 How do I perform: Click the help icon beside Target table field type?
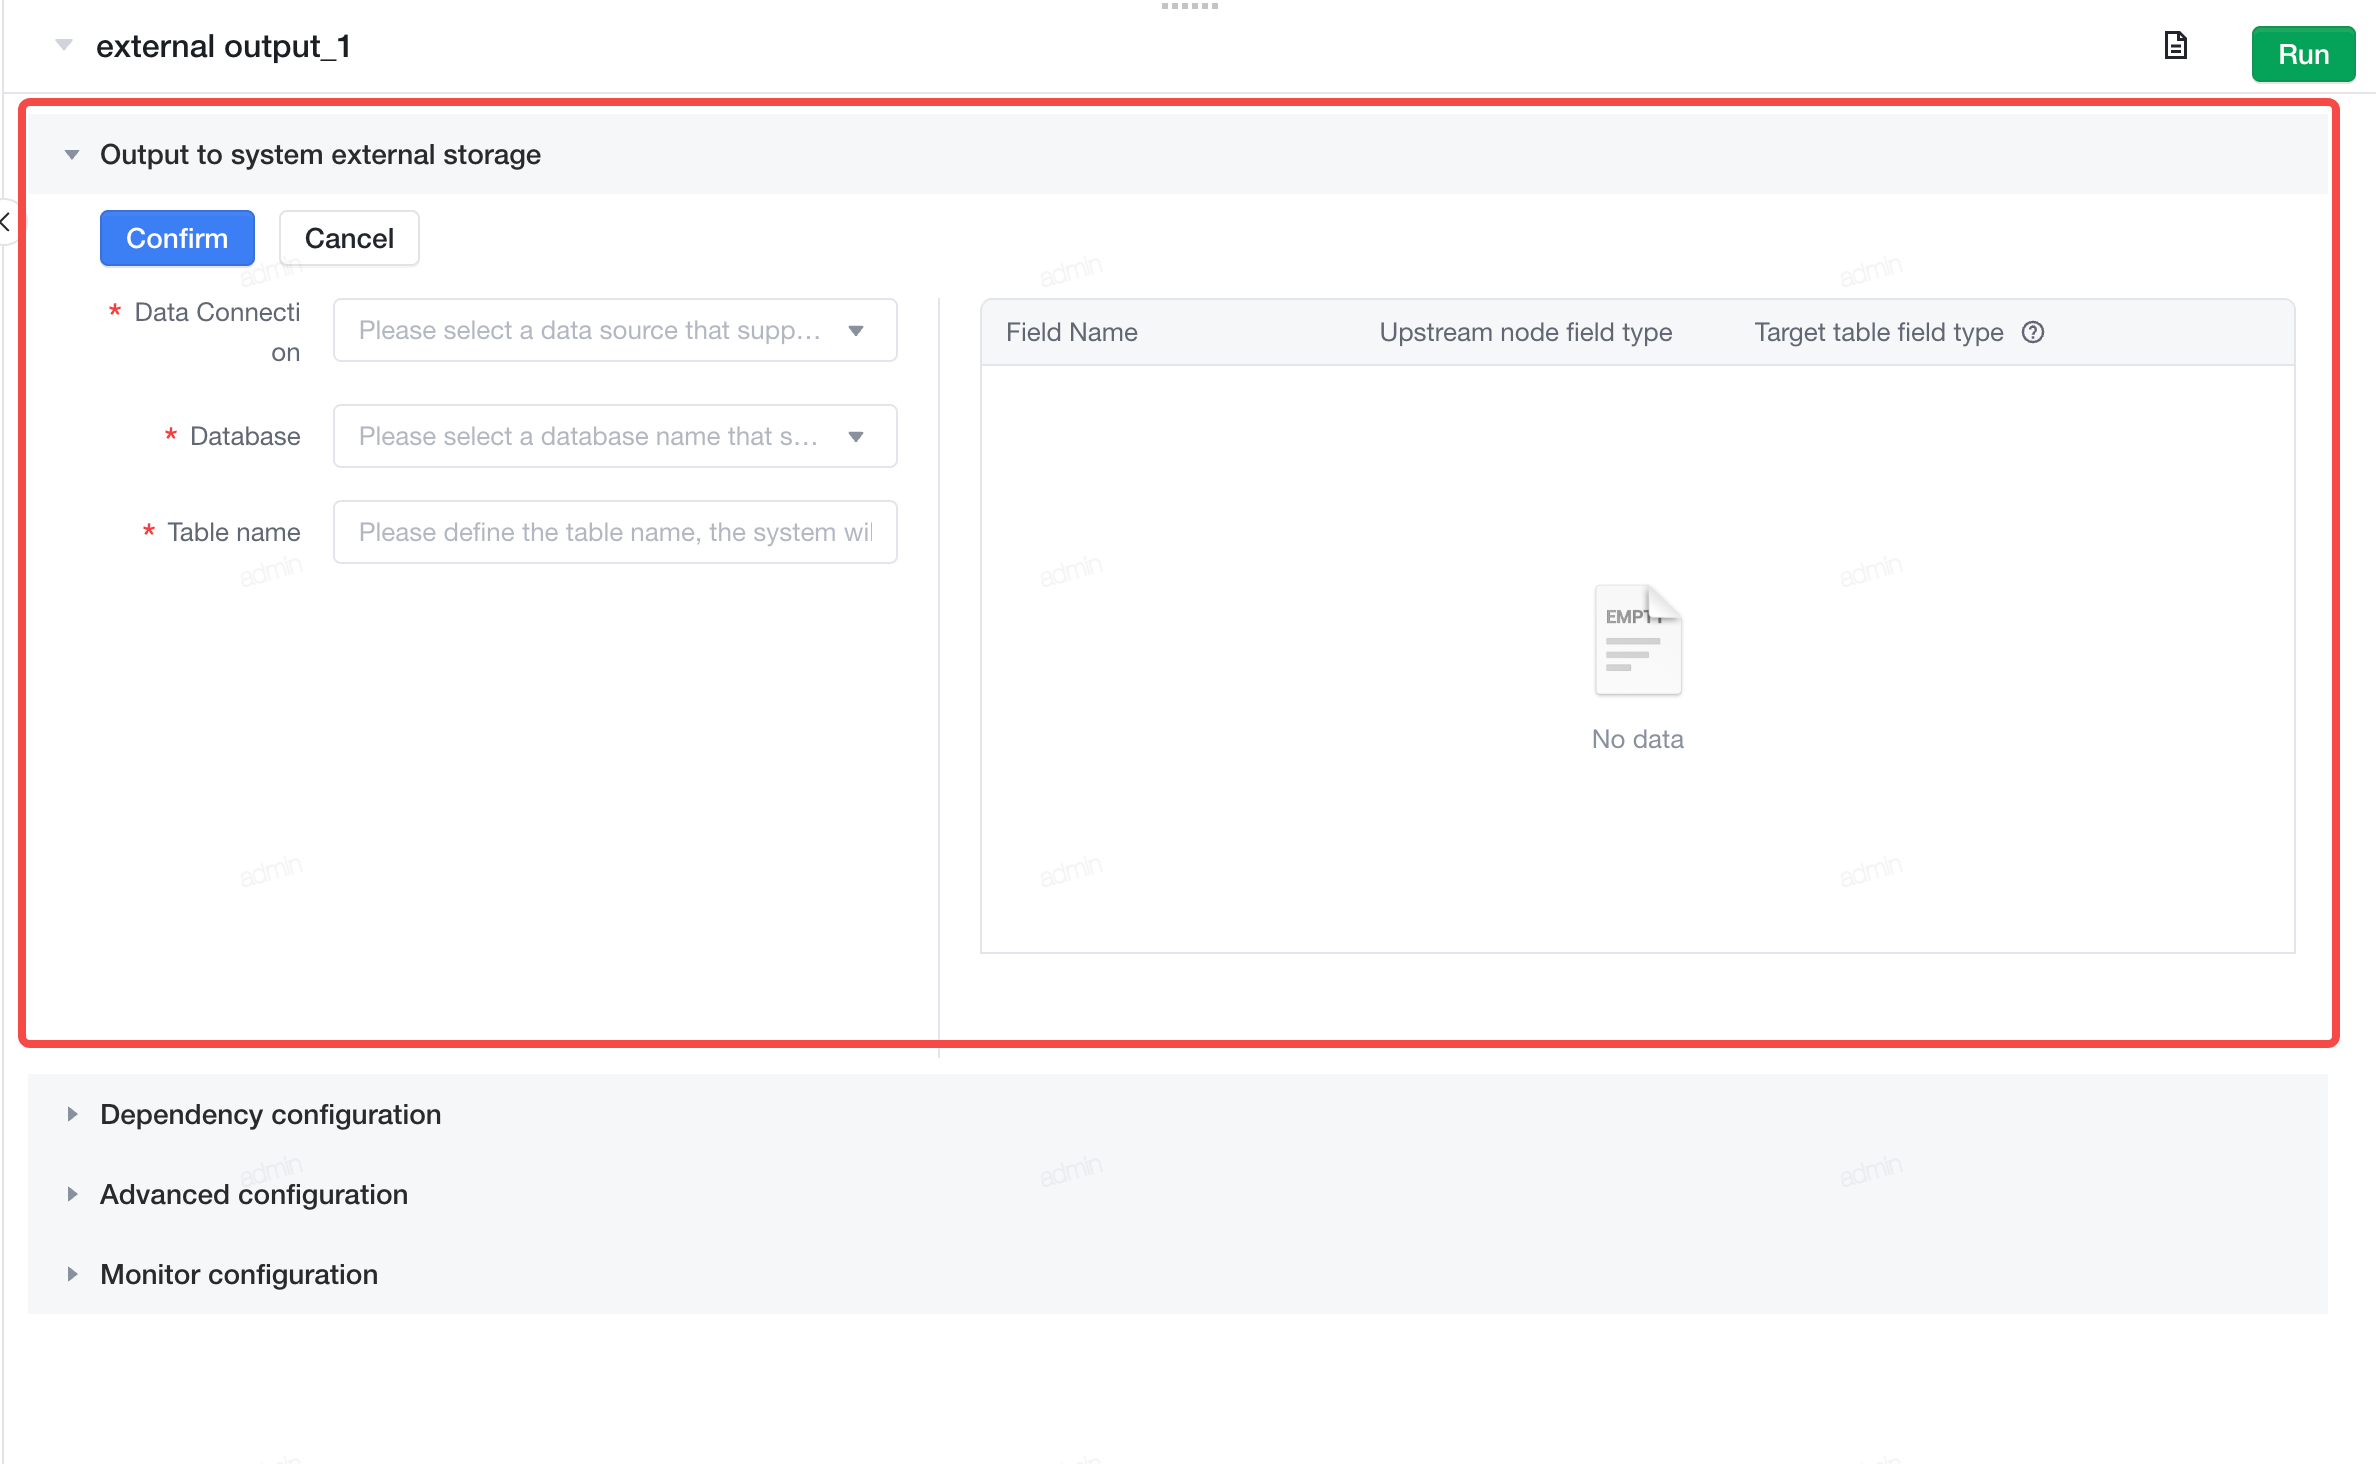click(x=2033, y=332)
